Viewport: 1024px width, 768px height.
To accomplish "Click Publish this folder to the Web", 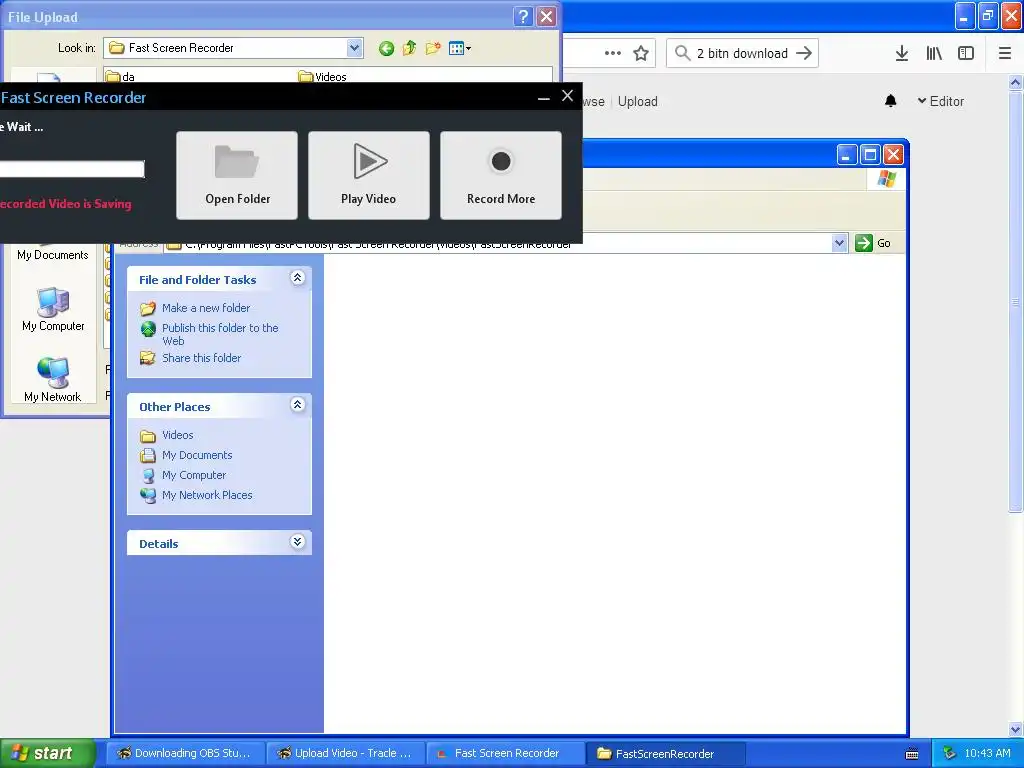I will pos(220,334).
